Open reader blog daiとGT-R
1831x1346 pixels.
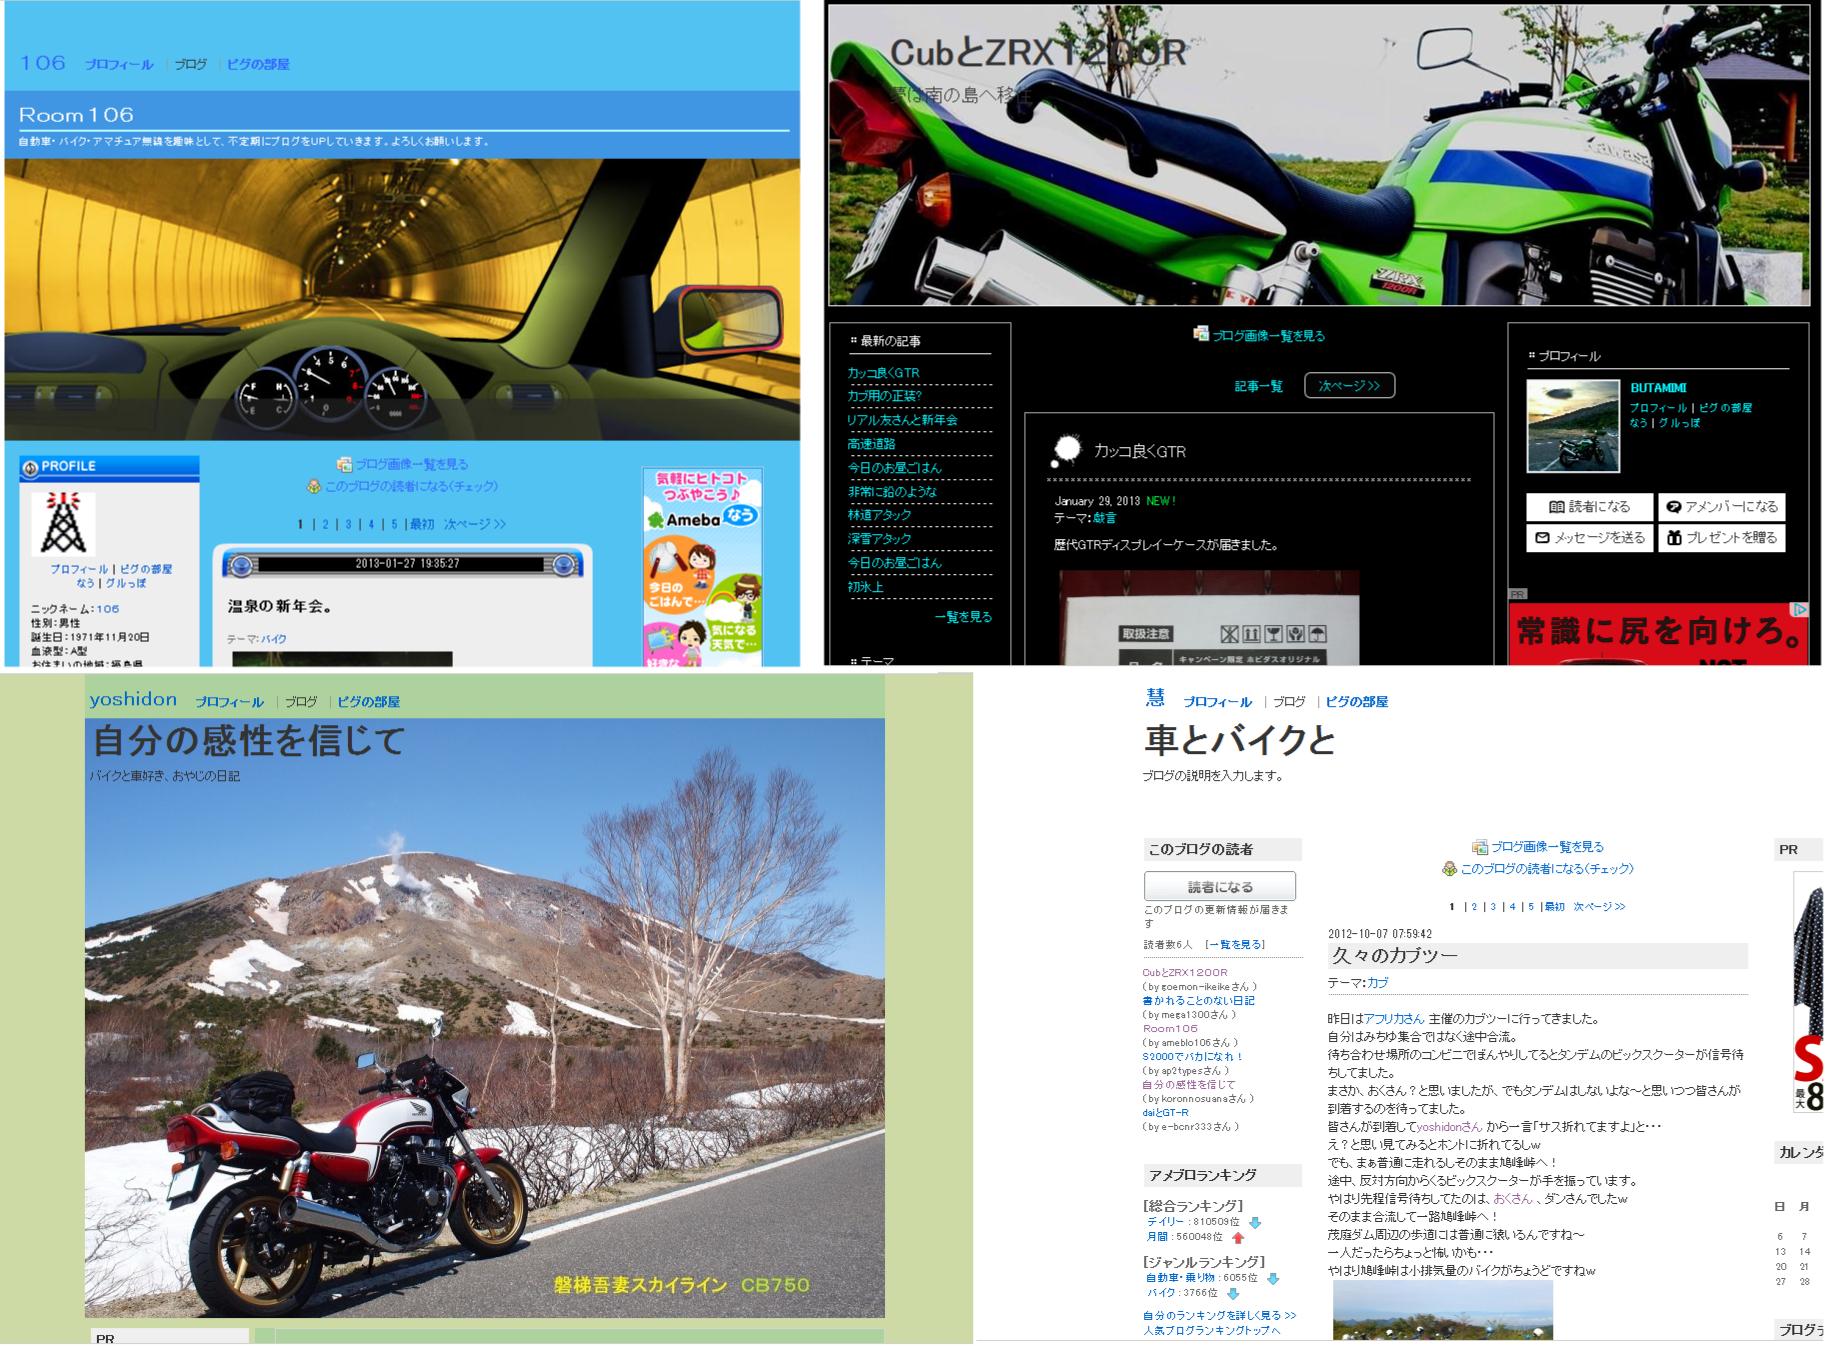(x=1166, y=1112)
